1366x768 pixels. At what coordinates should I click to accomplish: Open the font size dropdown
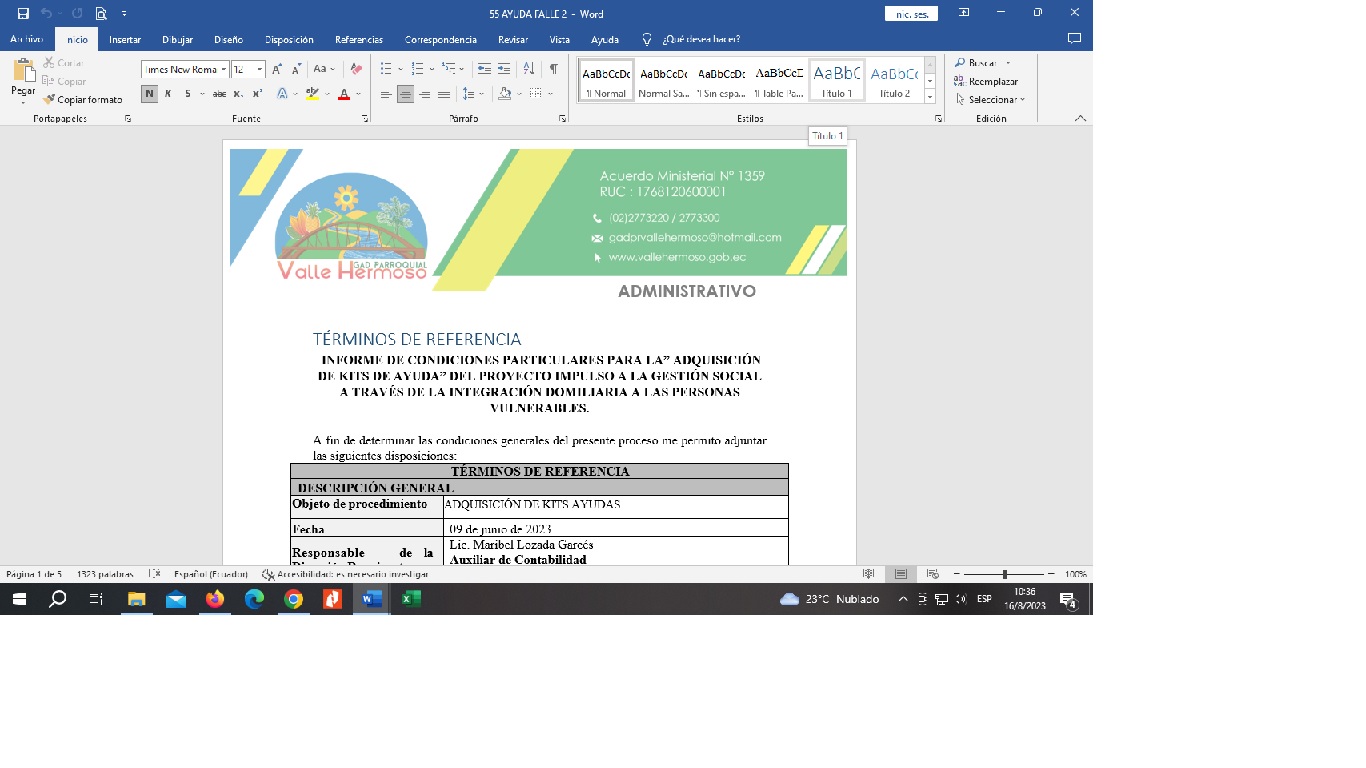coord(260,69)
